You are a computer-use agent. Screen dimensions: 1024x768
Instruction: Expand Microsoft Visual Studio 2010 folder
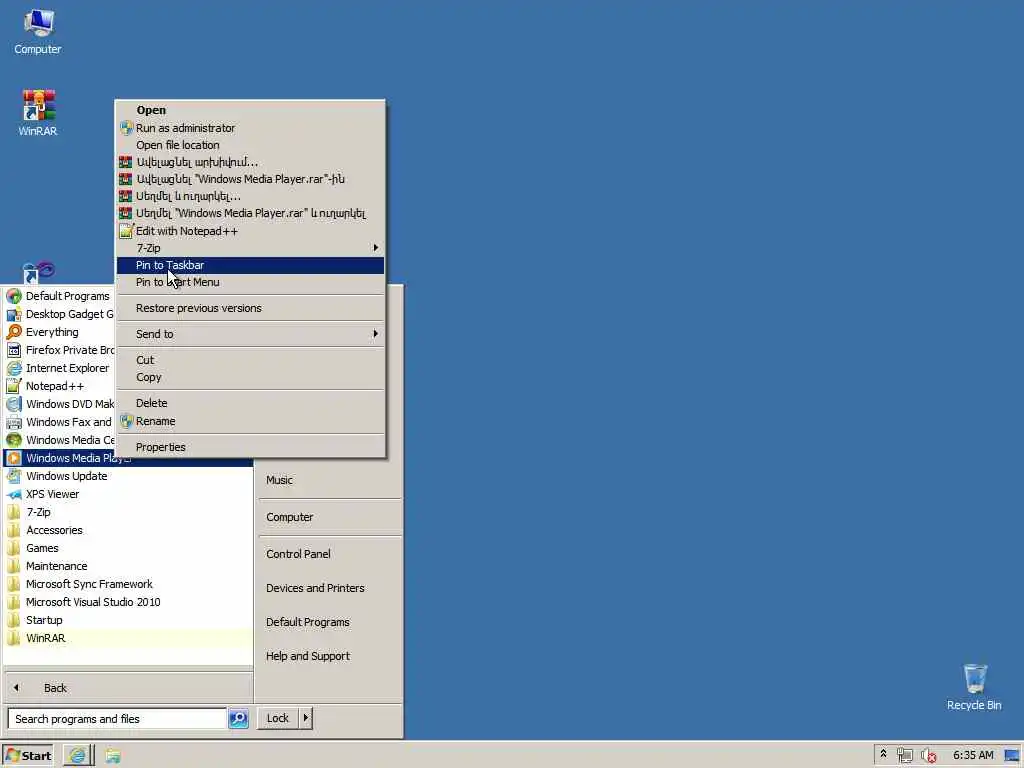point(128,602)
